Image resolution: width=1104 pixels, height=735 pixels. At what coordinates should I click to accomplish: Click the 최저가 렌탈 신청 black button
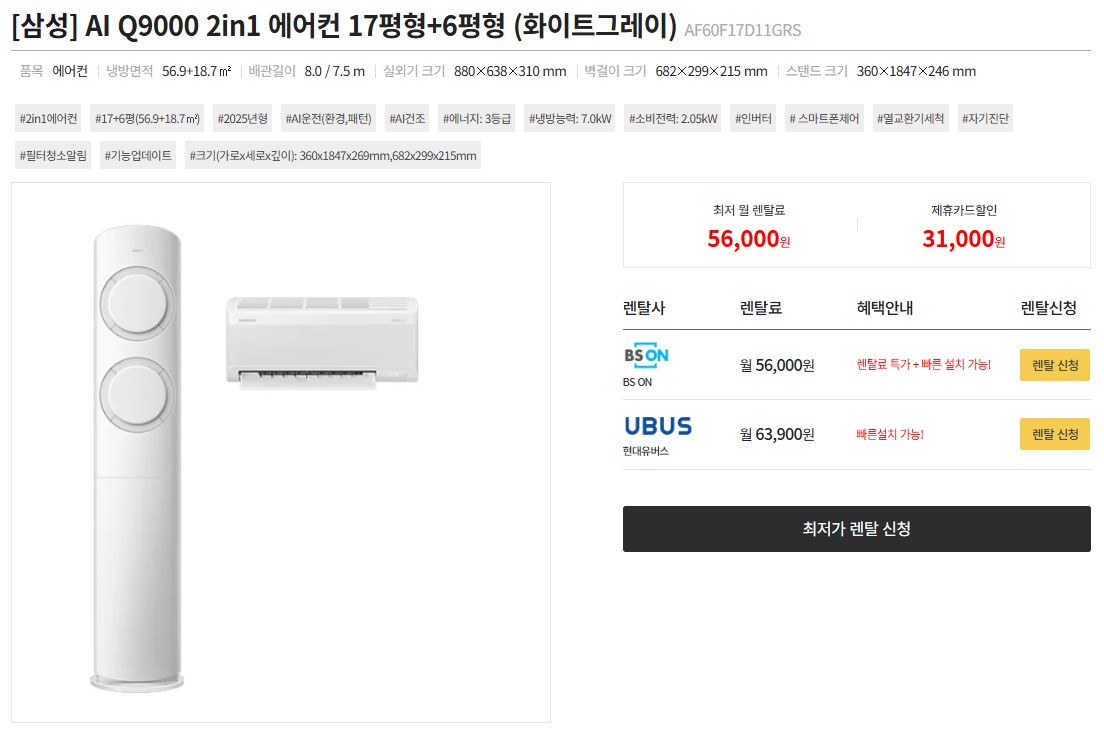[x=856, y=528]
